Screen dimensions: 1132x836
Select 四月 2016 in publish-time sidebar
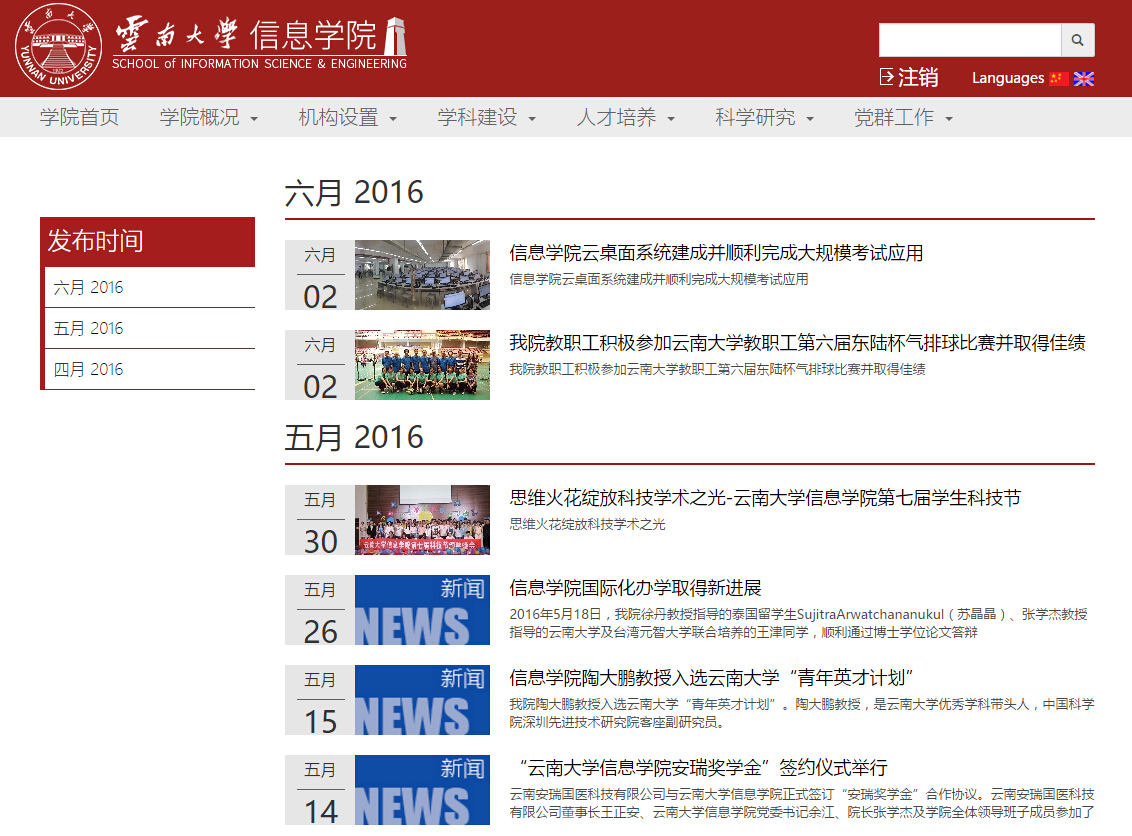(x=89, y=369)
